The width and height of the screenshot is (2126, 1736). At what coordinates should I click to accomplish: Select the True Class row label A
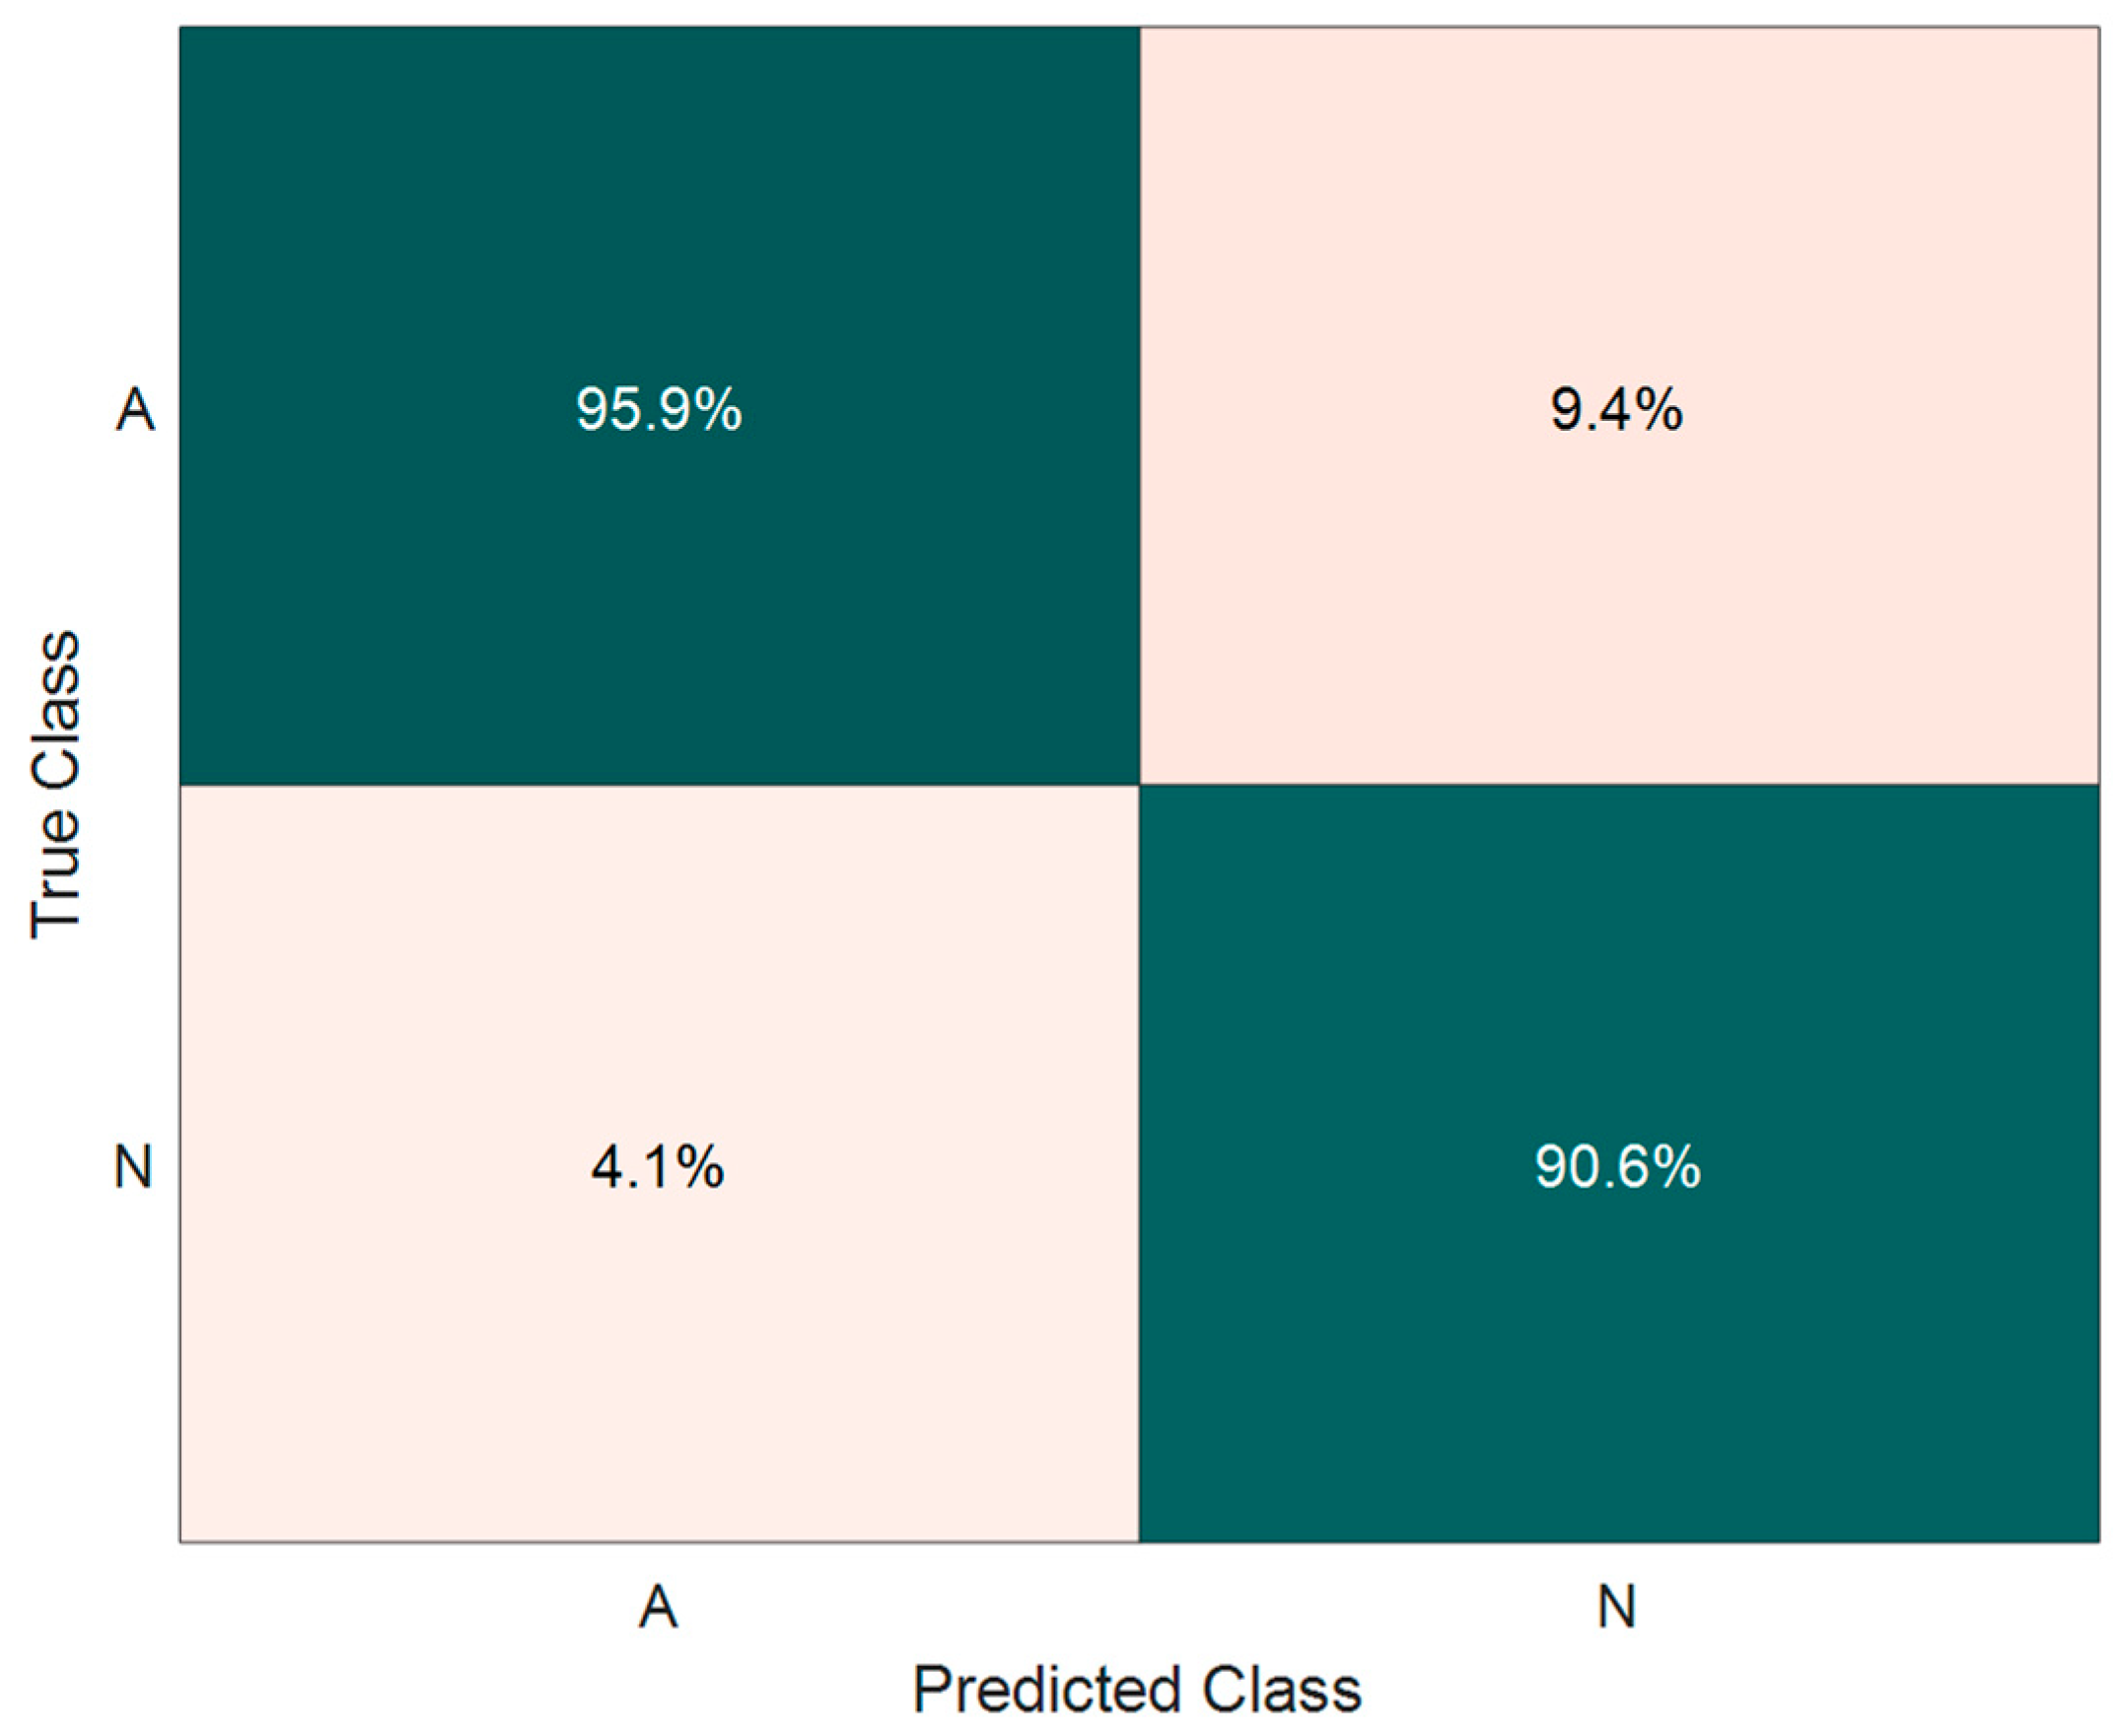coord(135,408)
